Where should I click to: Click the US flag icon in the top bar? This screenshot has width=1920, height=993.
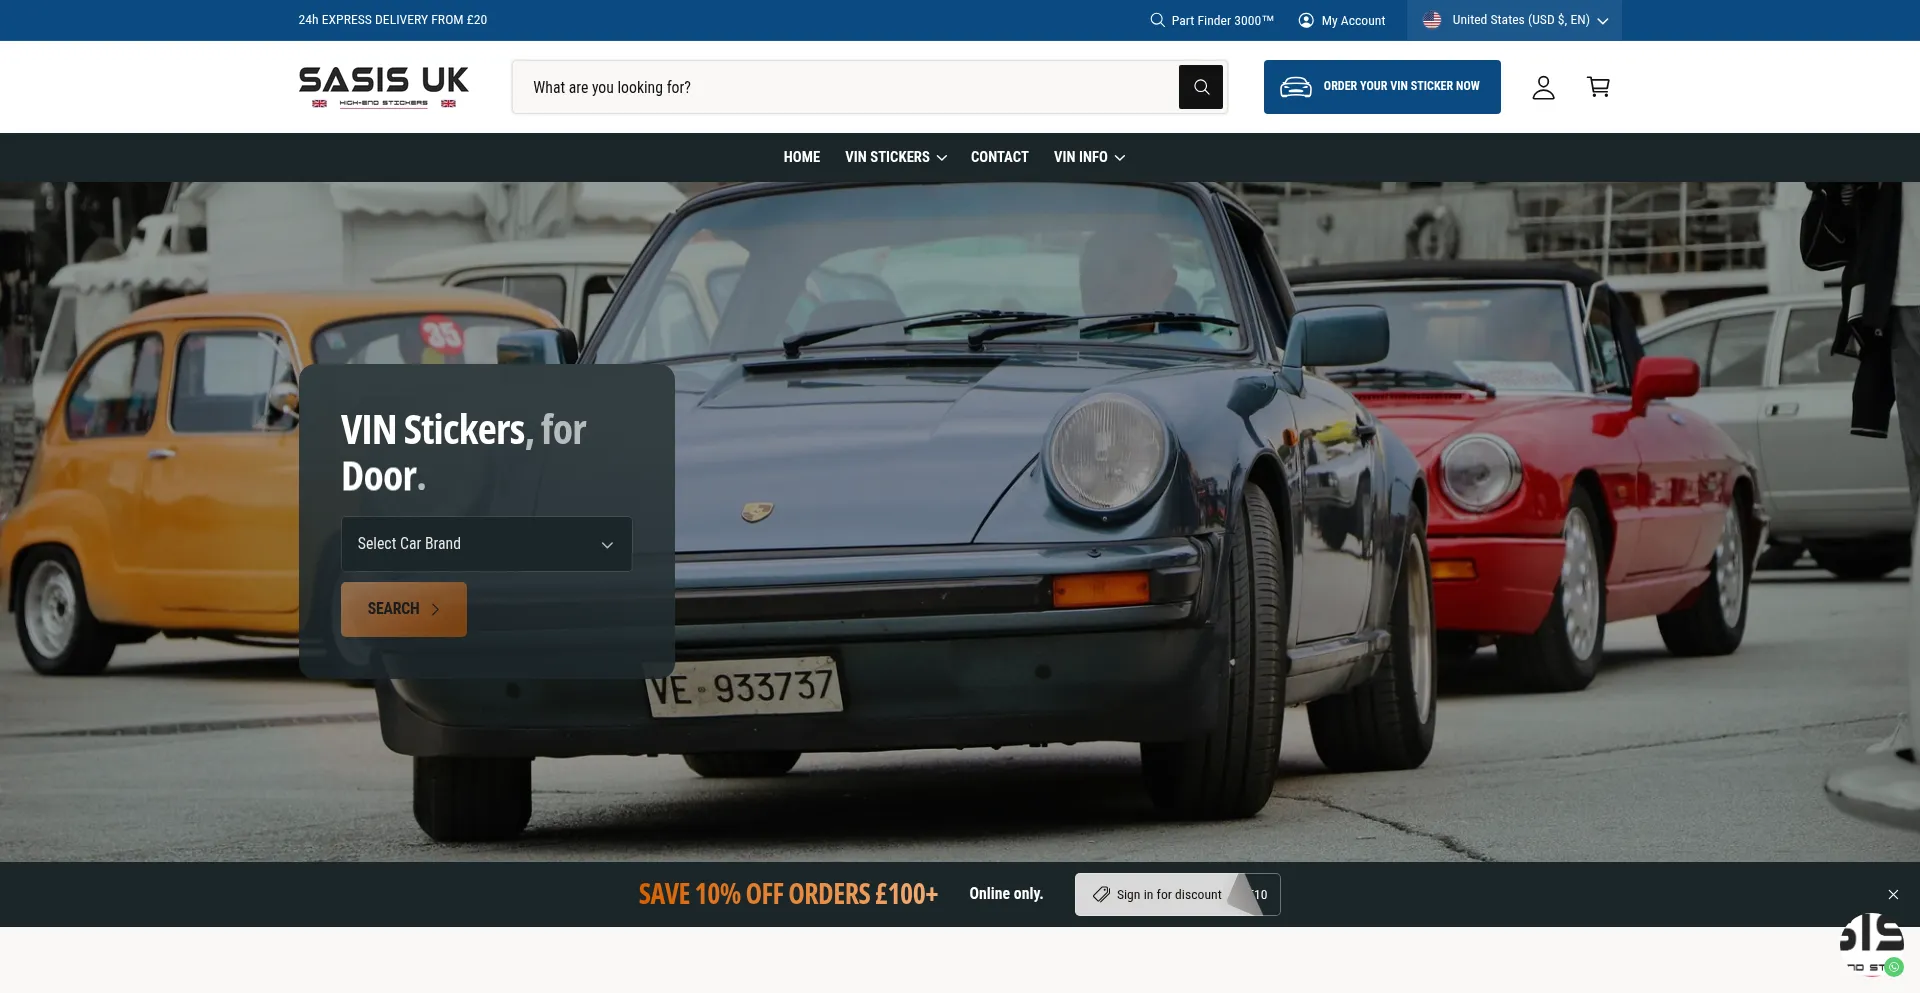(1432, 20)
